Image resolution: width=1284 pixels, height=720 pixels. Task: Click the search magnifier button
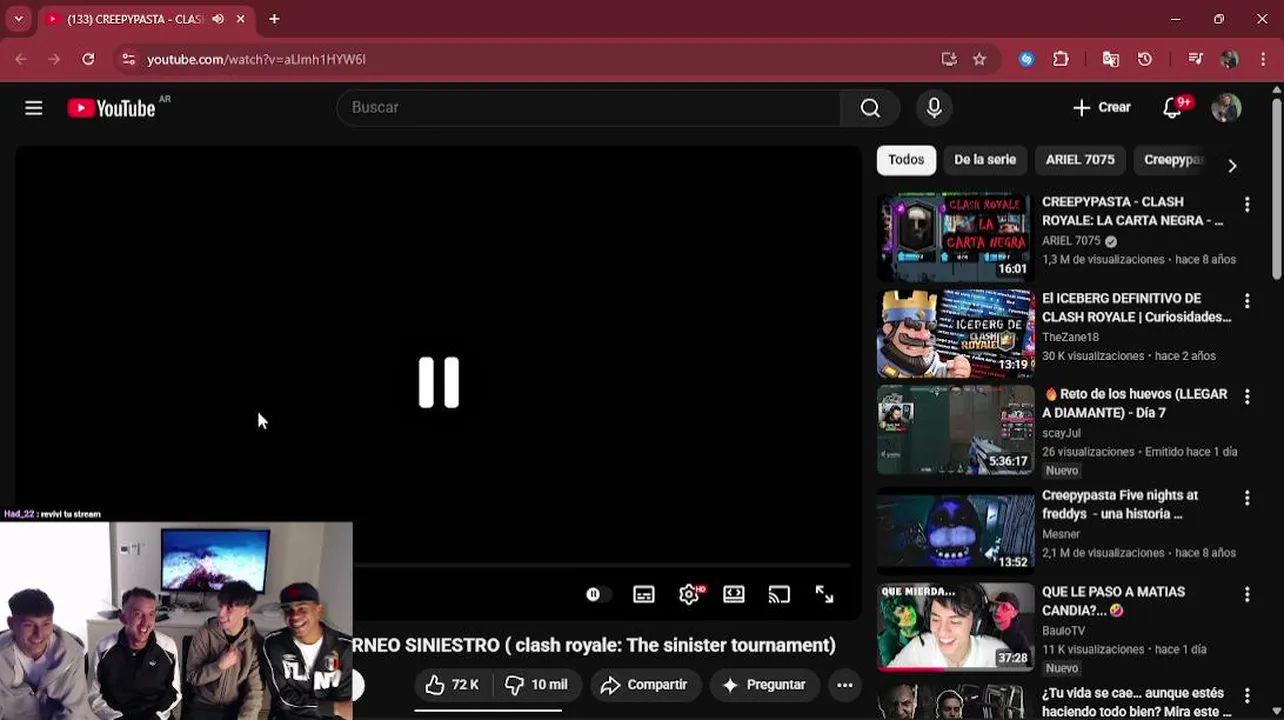(x=870, y=108)
